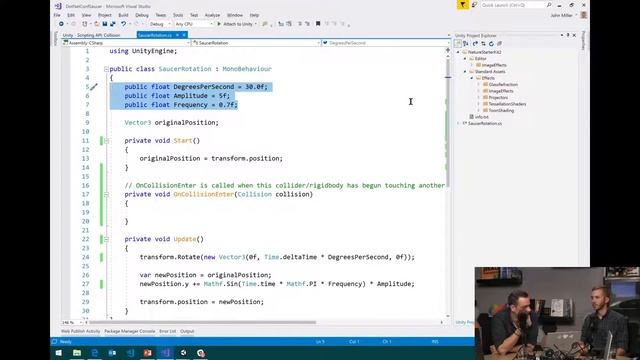Select the Projectors folder
Screen dimensions: 640x360
(498, 98)
